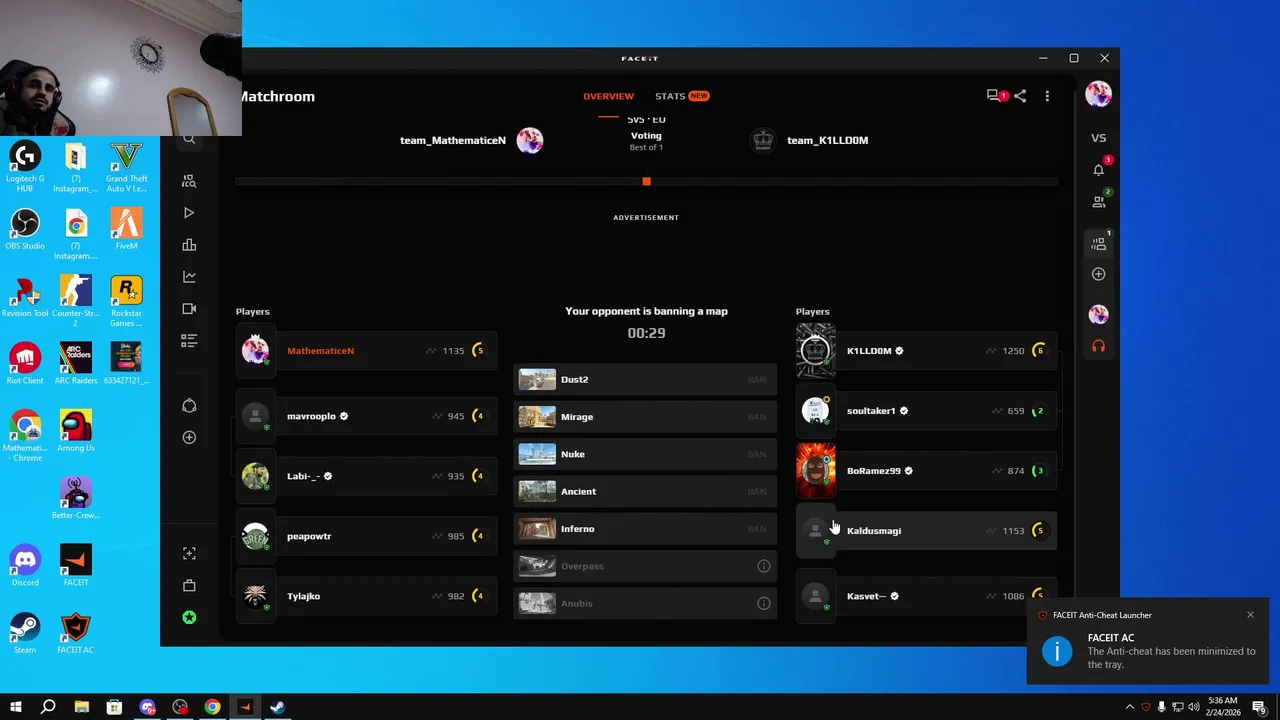Open the three-dot more options menu
This screenshot has height=720, width=1280.
[x=1047, y=96]
